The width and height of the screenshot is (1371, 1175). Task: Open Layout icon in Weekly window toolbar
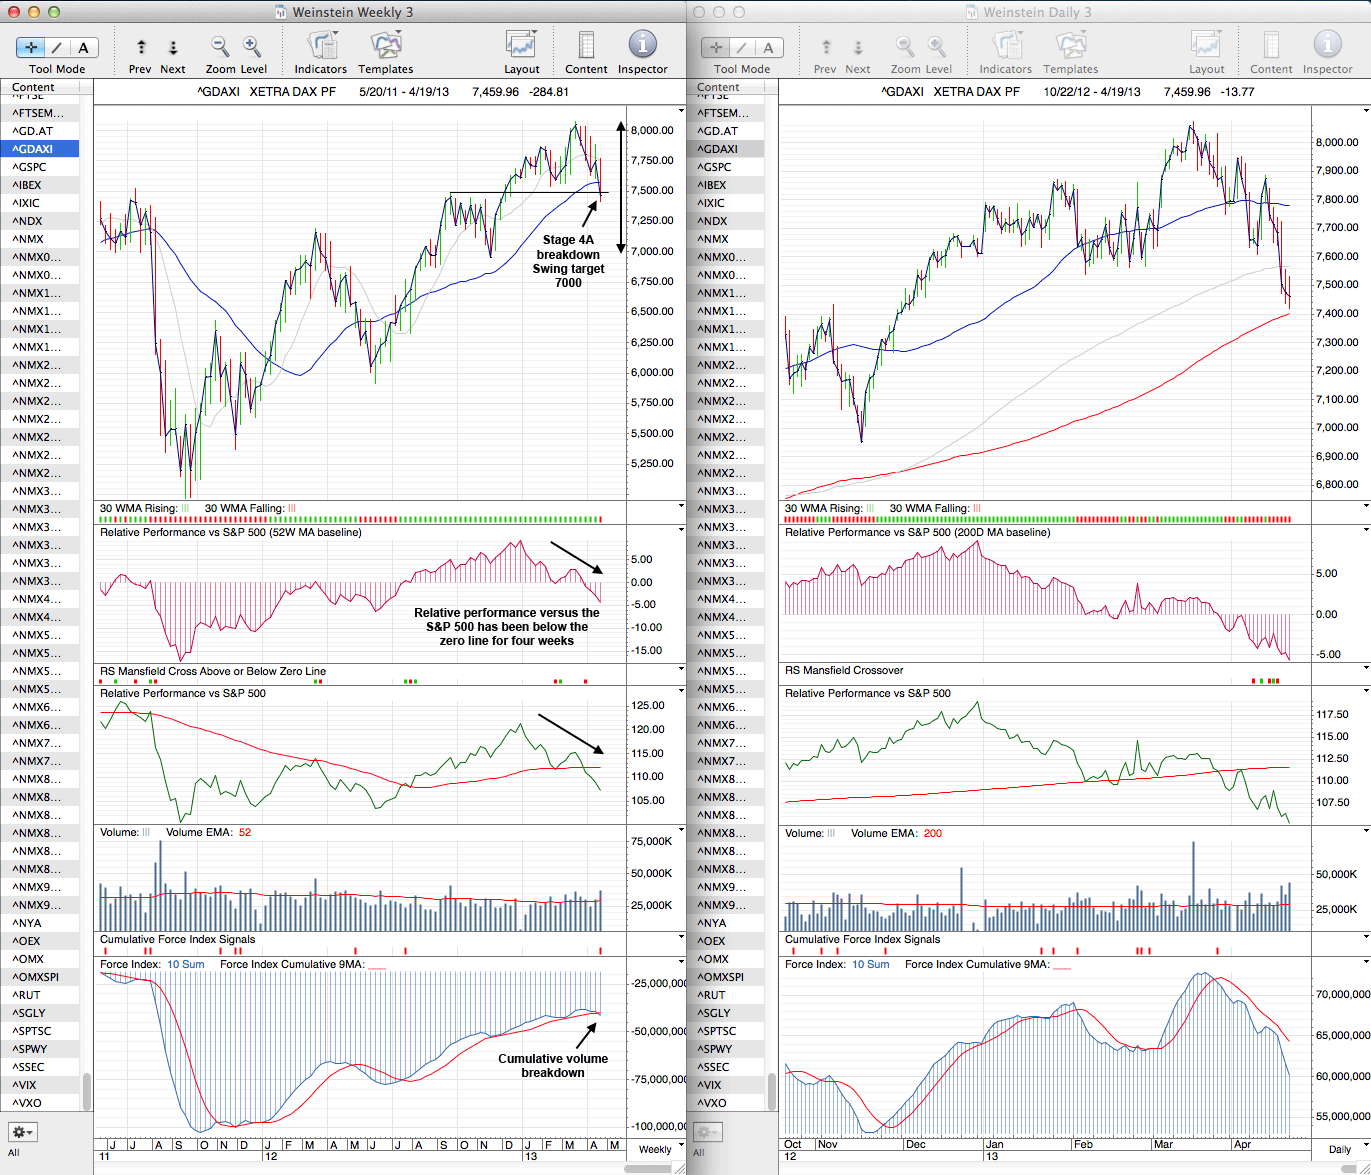pos(521,46)
